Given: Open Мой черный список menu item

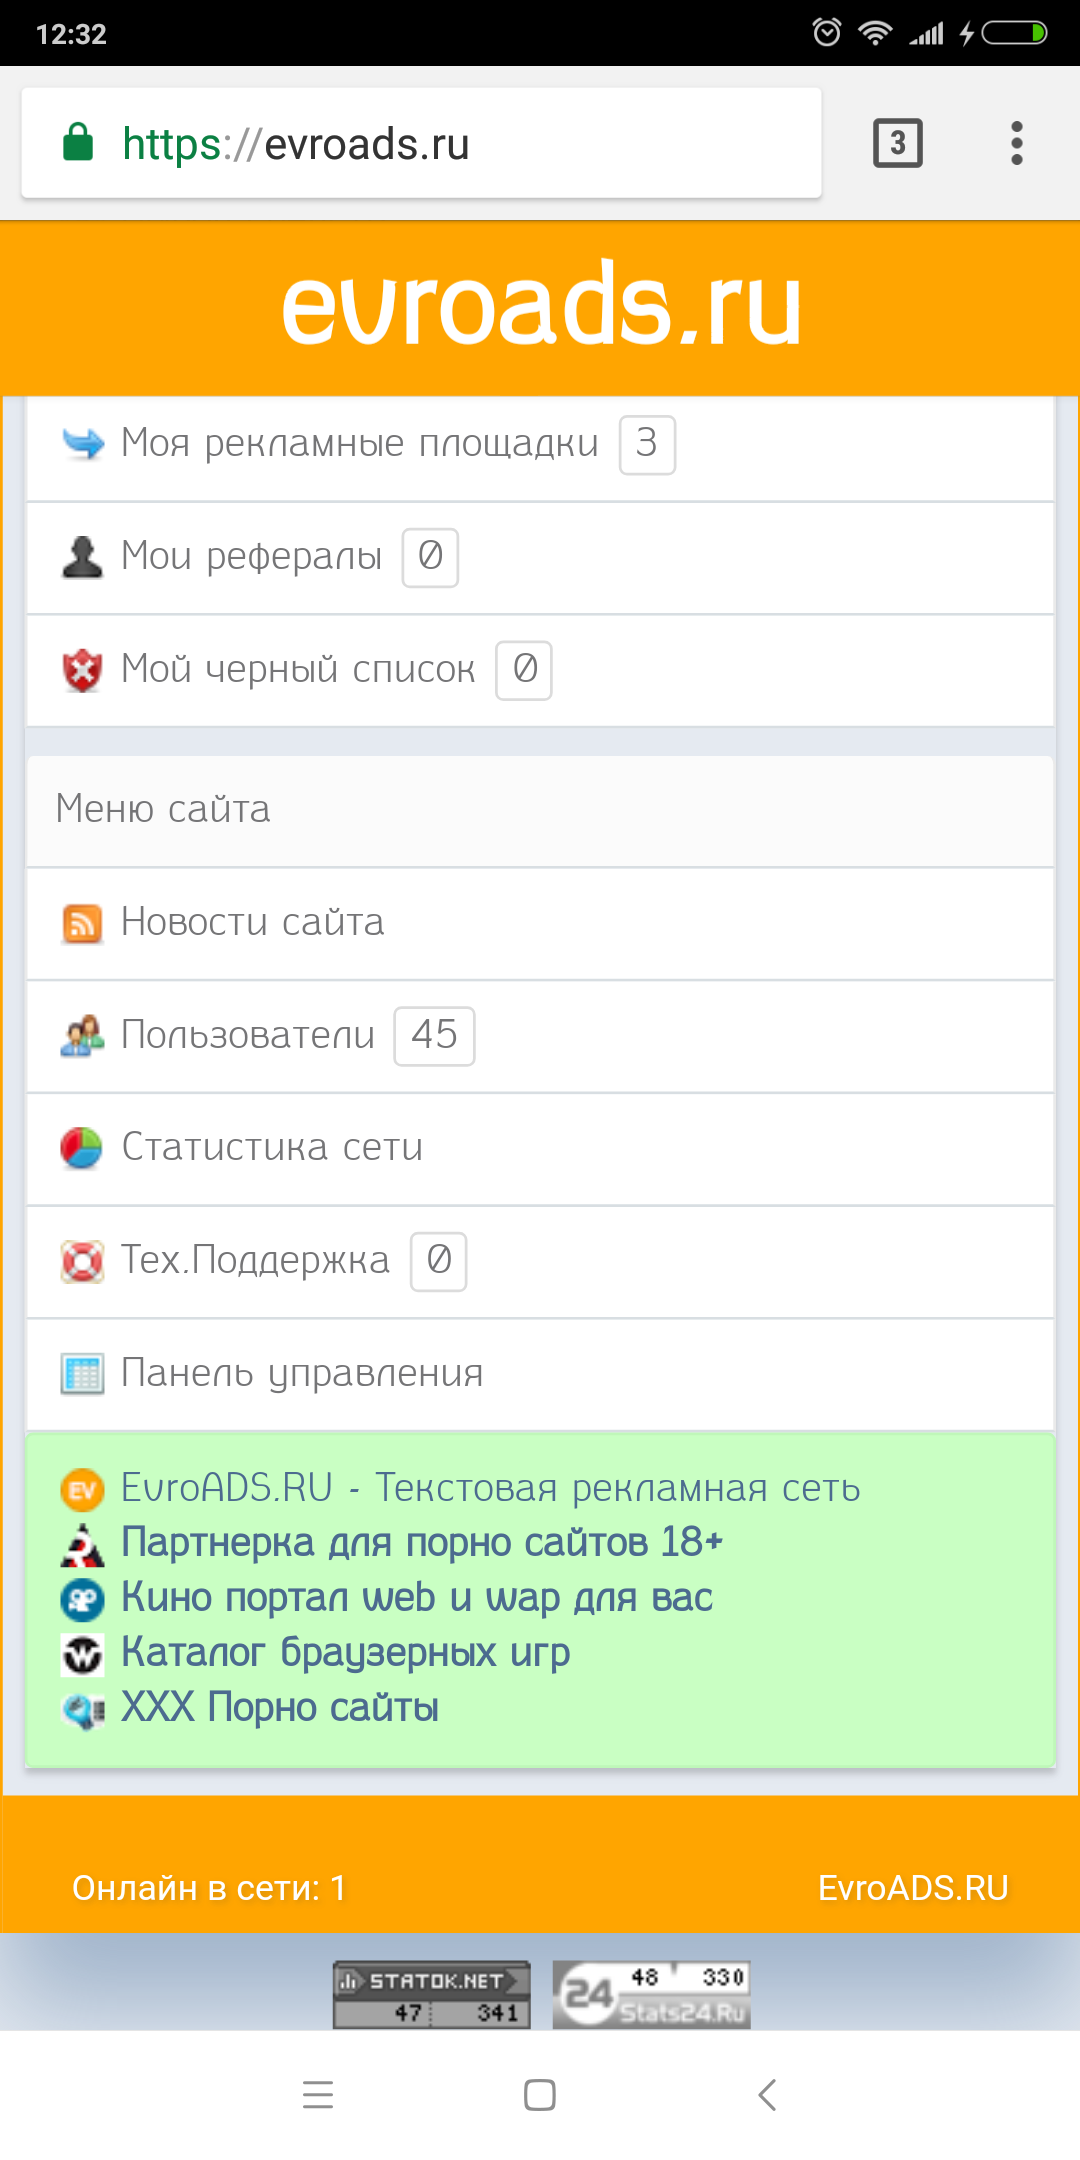Looking at the screenshot, I should tap(297, 670).
